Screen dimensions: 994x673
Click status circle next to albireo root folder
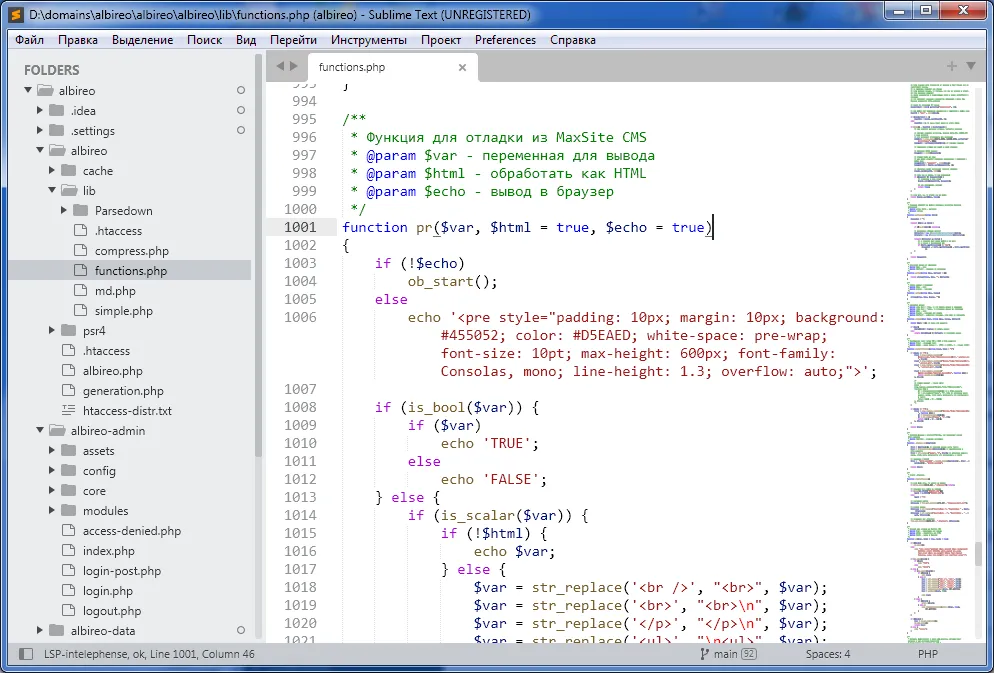coord(240,91)
